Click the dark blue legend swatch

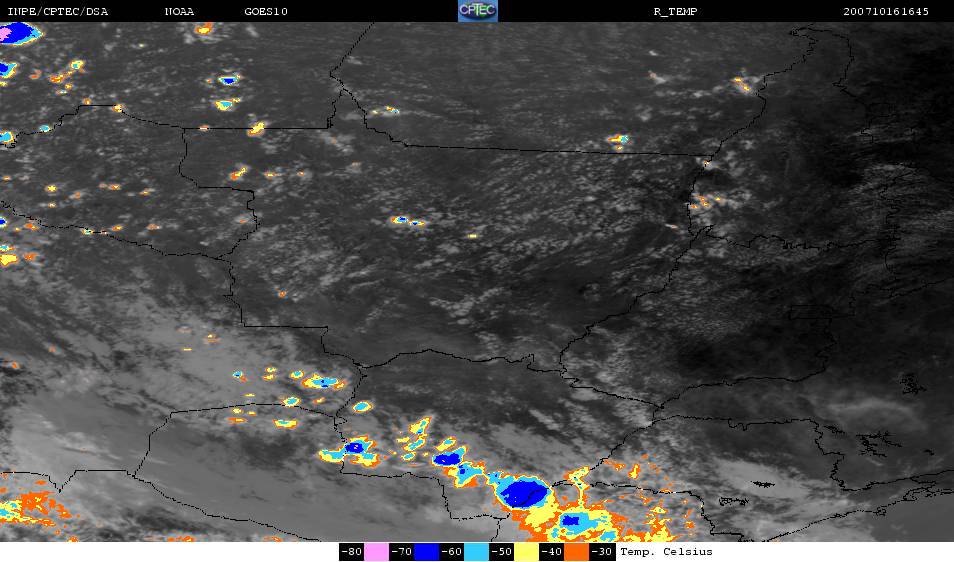pos(427,552)
